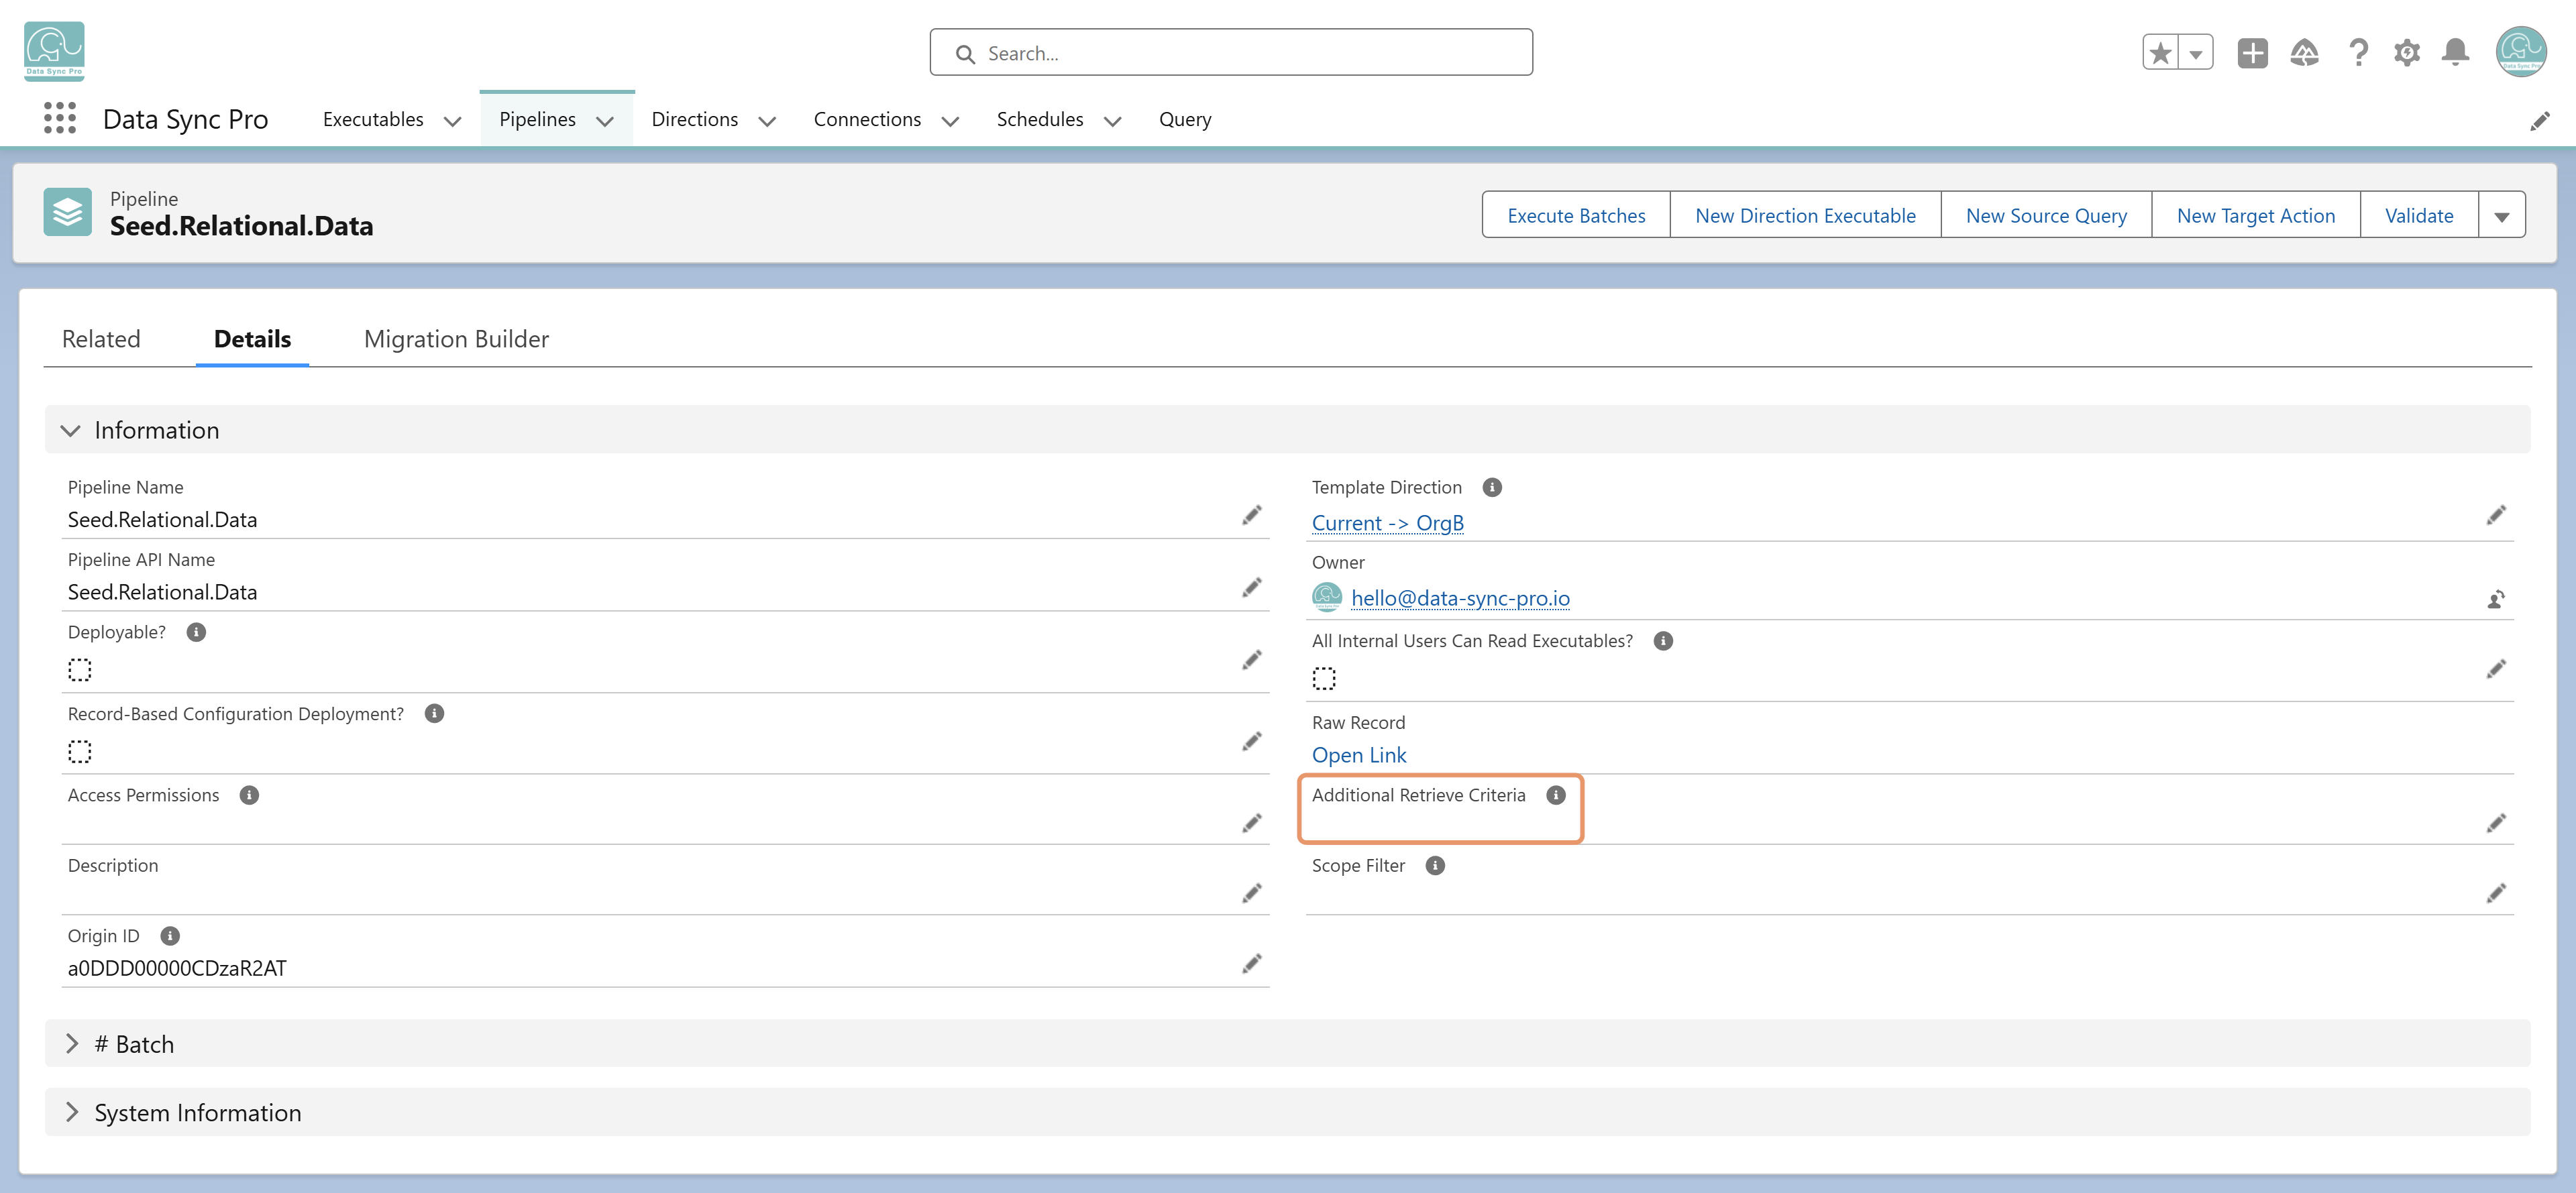
Task: Click the Execute Batches button
Action: click(1576, 215)
